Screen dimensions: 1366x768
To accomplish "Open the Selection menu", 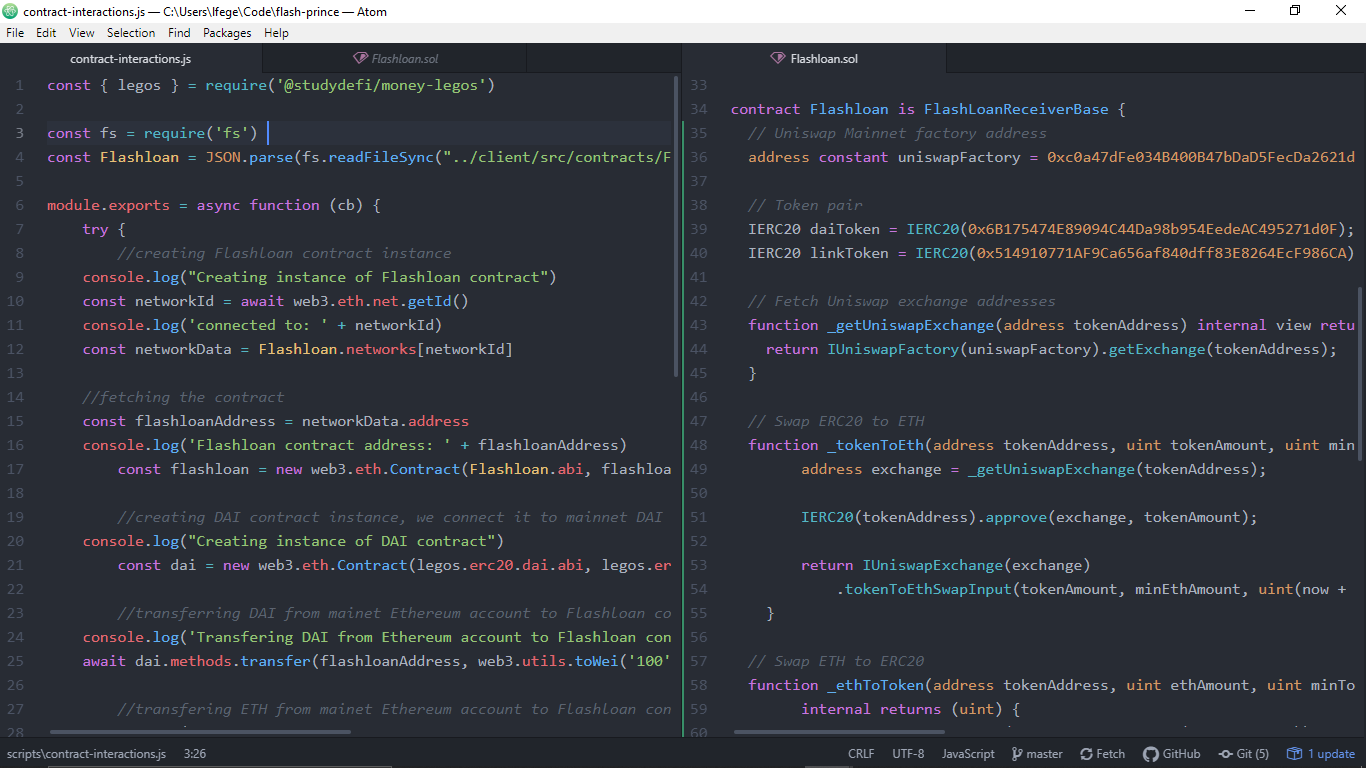I will [x=131, y=33].
